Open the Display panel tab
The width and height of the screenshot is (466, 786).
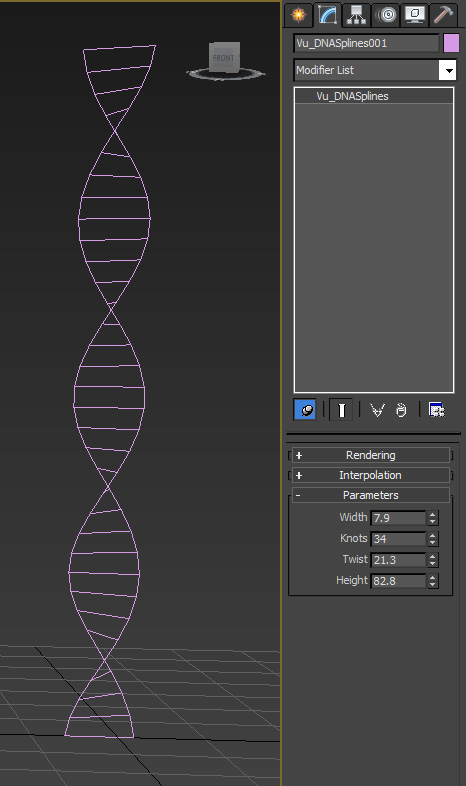coord(415,15)
